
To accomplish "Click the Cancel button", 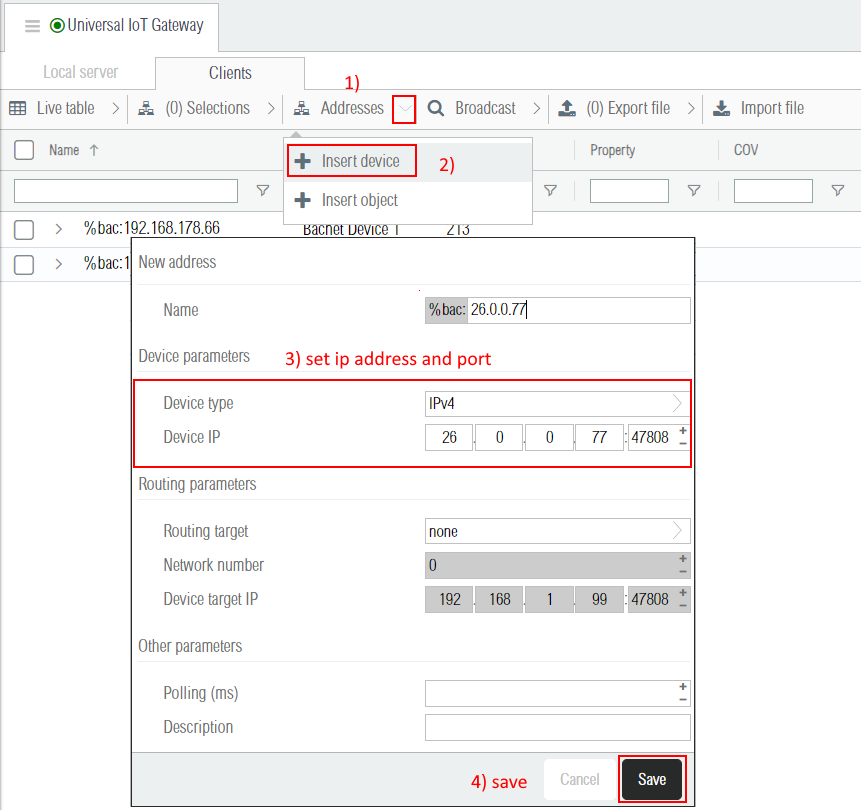I will (x=579, y=779).
